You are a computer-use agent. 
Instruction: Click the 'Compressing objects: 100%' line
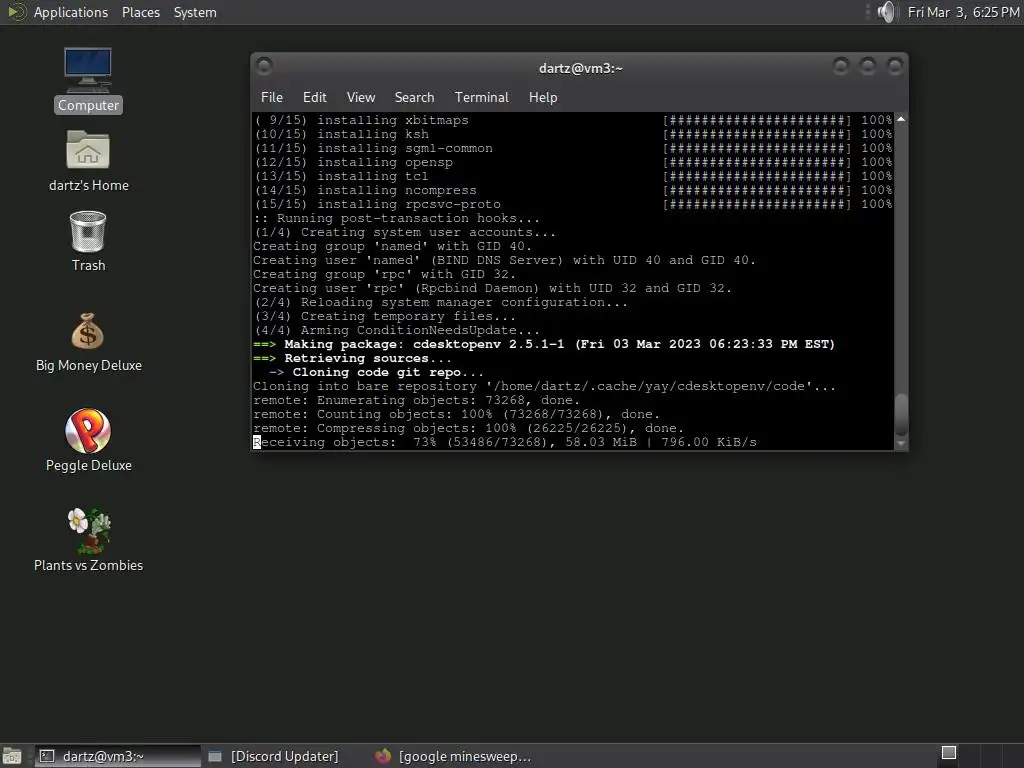tap(468, 428)
